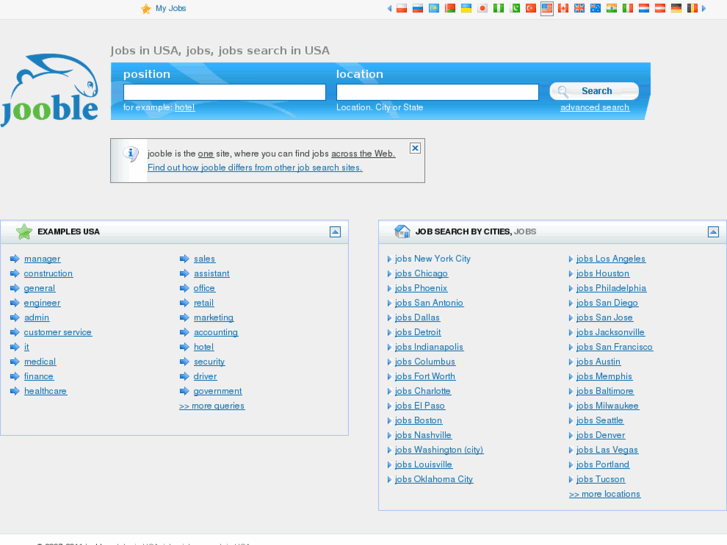Viewport: 727px width, 545px height.
Task: Select the Japan flag icon
Action: [482, 8]
